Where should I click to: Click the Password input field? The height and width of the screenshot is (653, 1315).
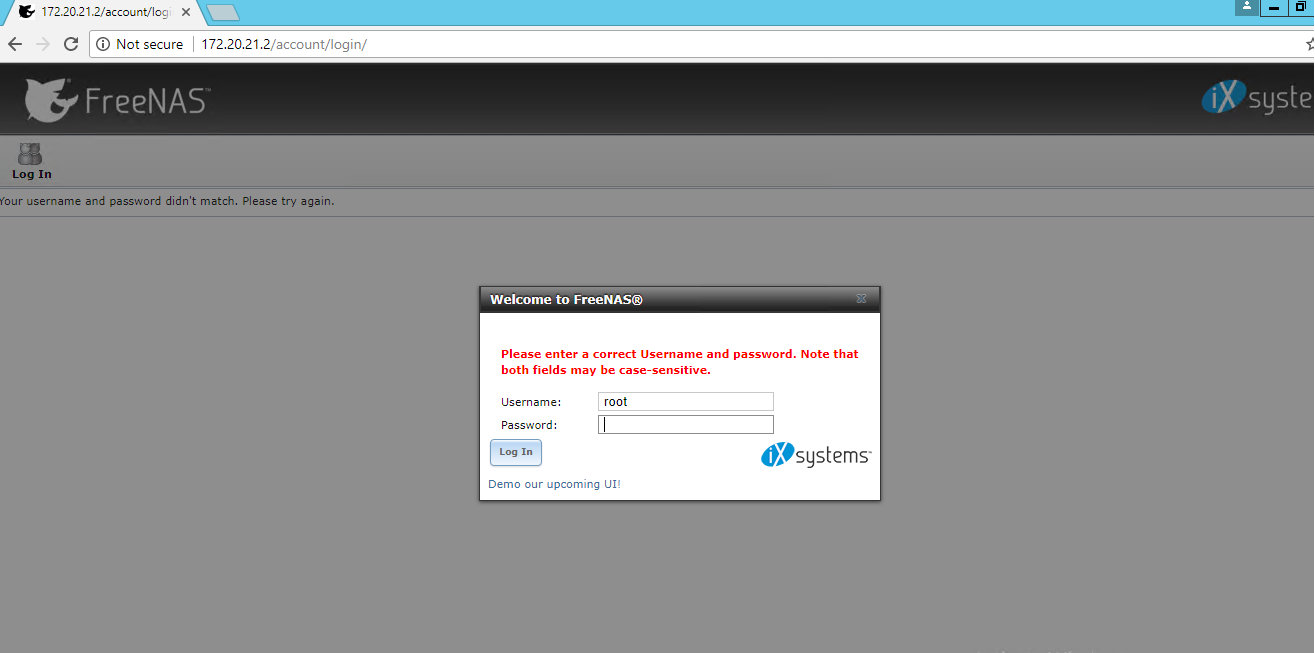pyautogui.click(x=686, y=425)
